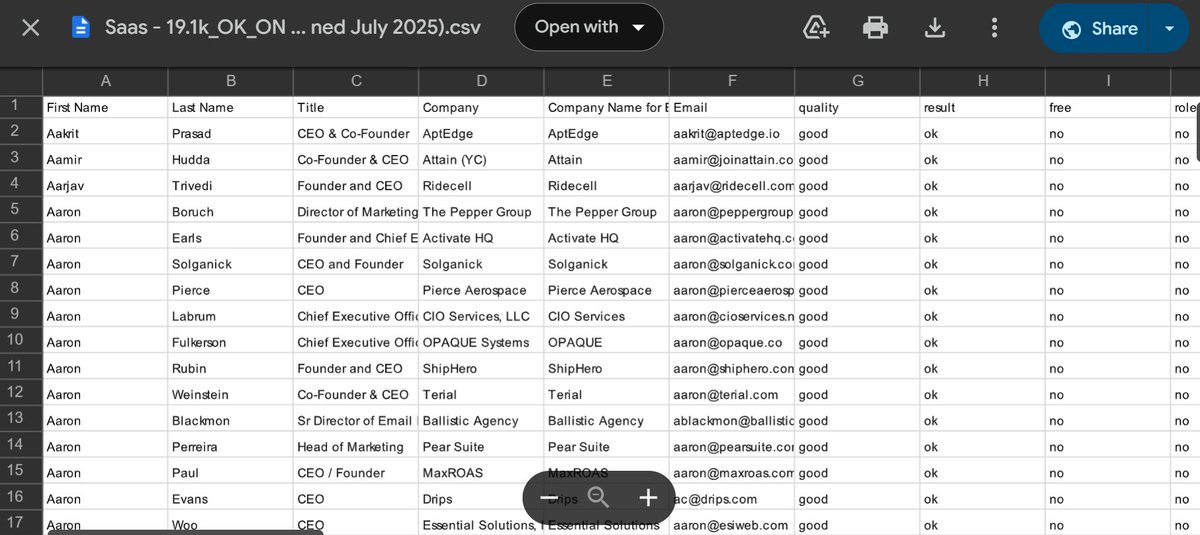Reset zoom using the magnifier icon
The height and width of the screenshot is (535, 1200).
[x=598, y=497]
